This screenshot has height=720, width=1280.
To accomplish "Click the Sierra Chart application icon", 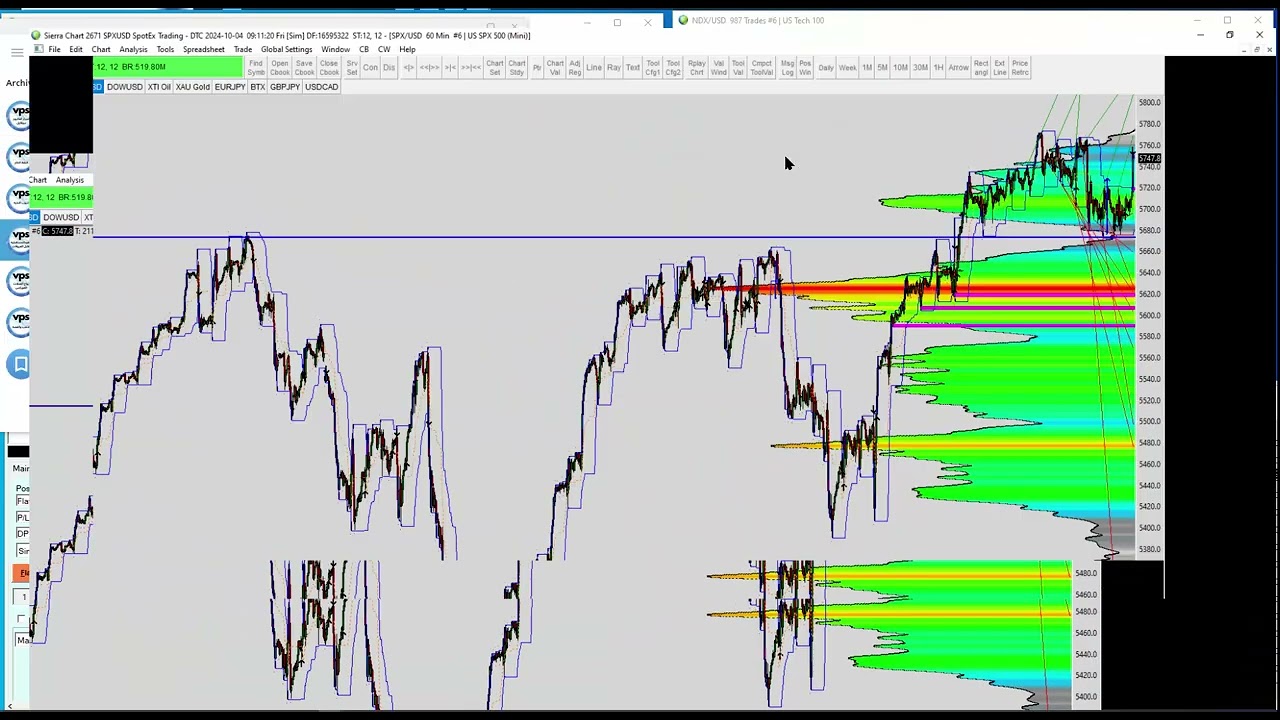I will [x=36, y=35].
